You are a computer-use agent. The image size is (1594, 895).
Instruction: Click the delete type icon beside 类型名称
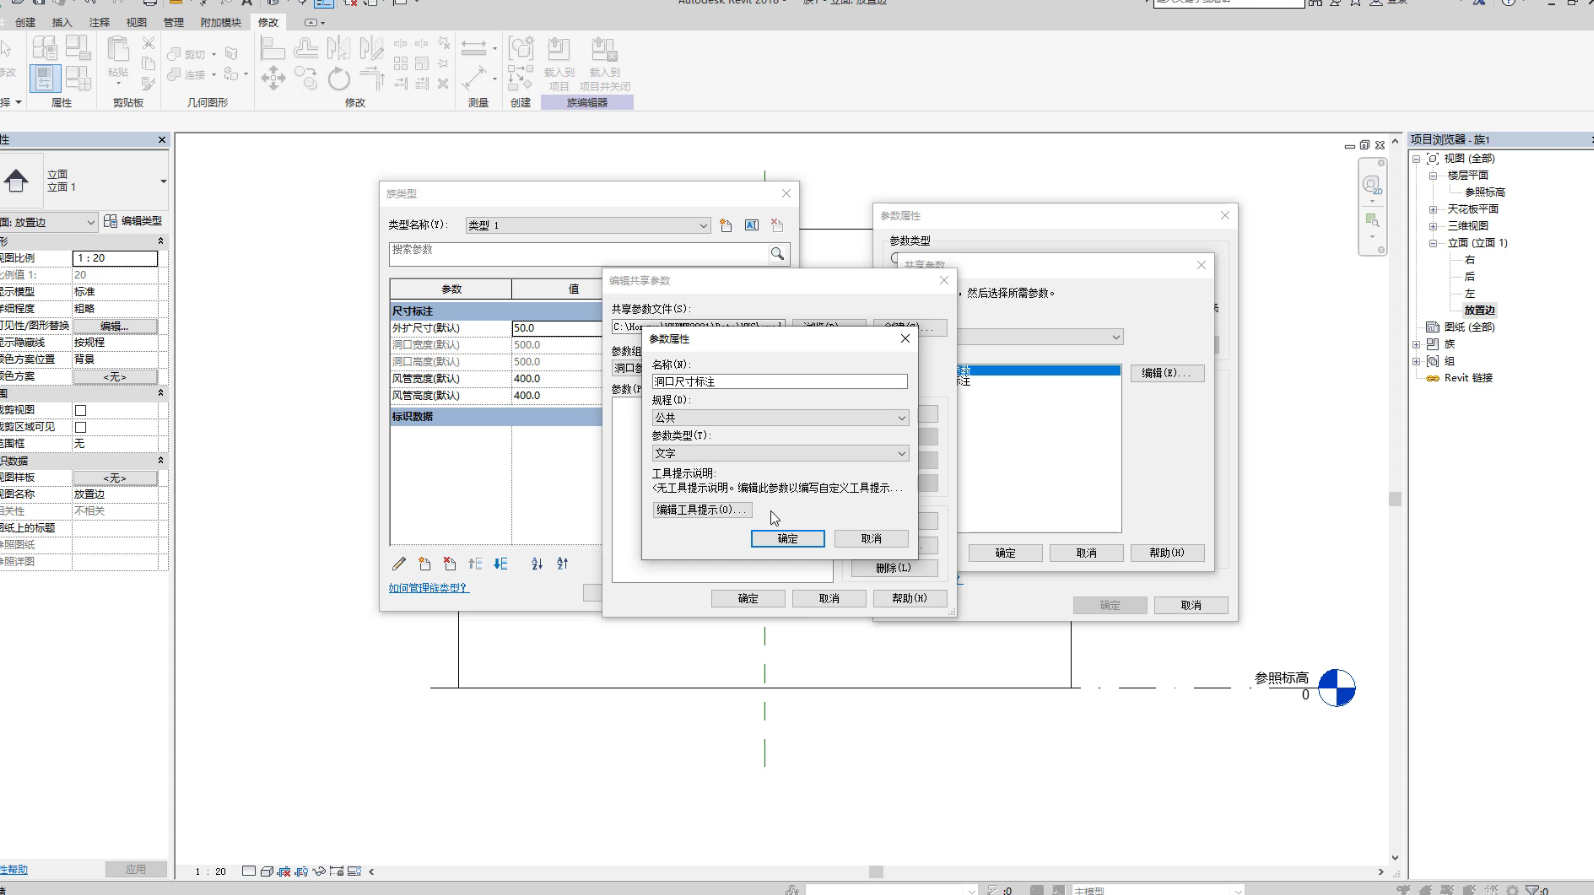click(777, 226)
